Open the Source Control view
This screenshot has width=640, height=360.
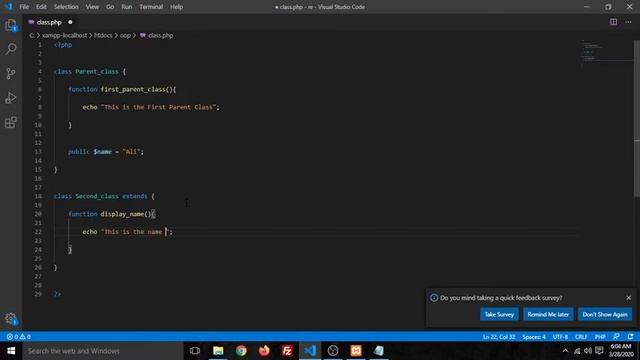tap(11, 73)
